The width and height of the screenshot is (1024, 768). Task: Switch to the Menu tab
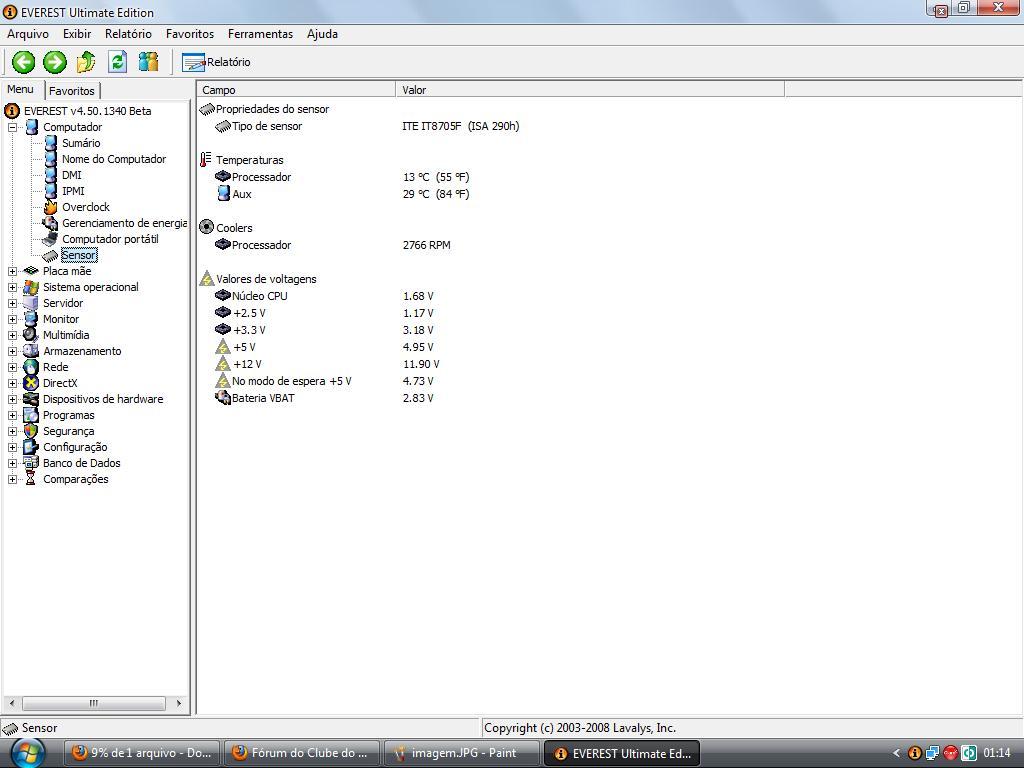coord(21,89)
